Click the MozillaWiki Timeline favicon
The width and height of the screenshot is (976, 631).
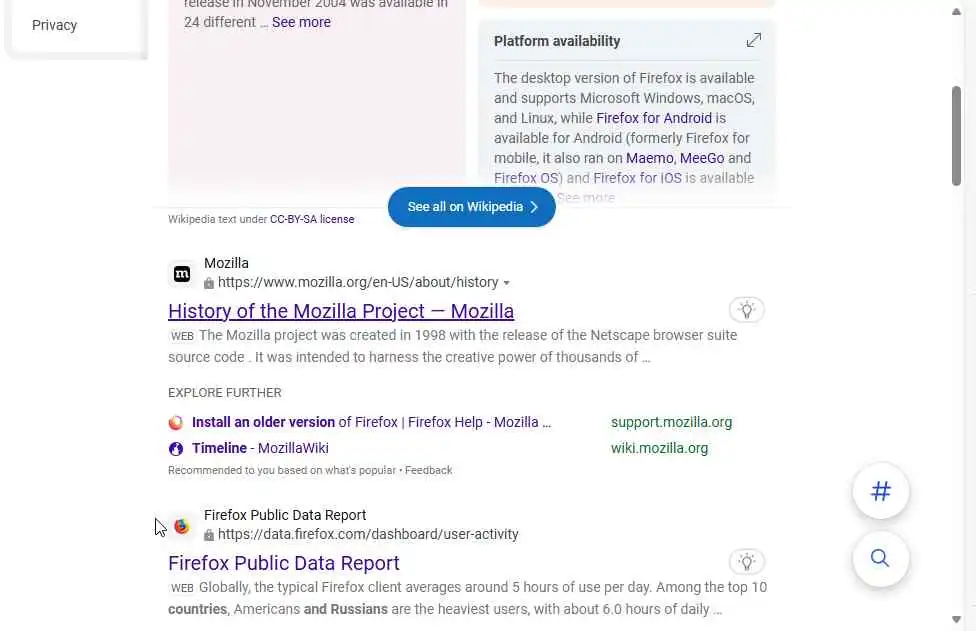coord(176,449)
